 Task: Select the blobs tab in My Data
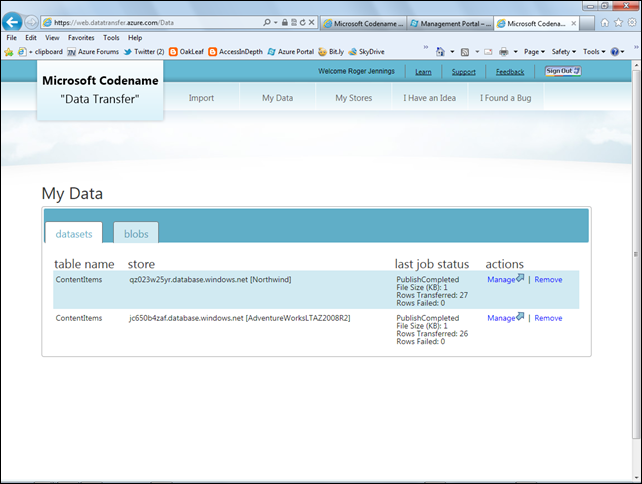(136, 233)
